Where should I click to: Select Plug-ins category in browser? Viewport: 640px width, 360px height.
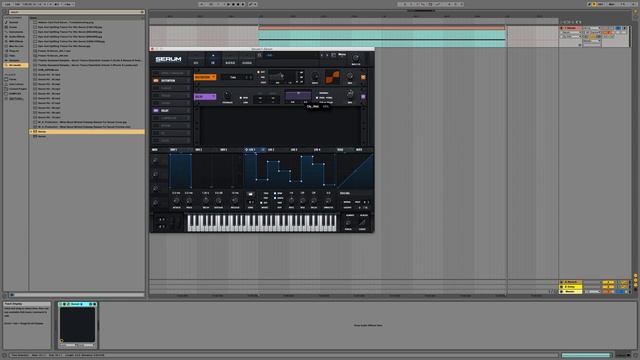tap(13, 51)
